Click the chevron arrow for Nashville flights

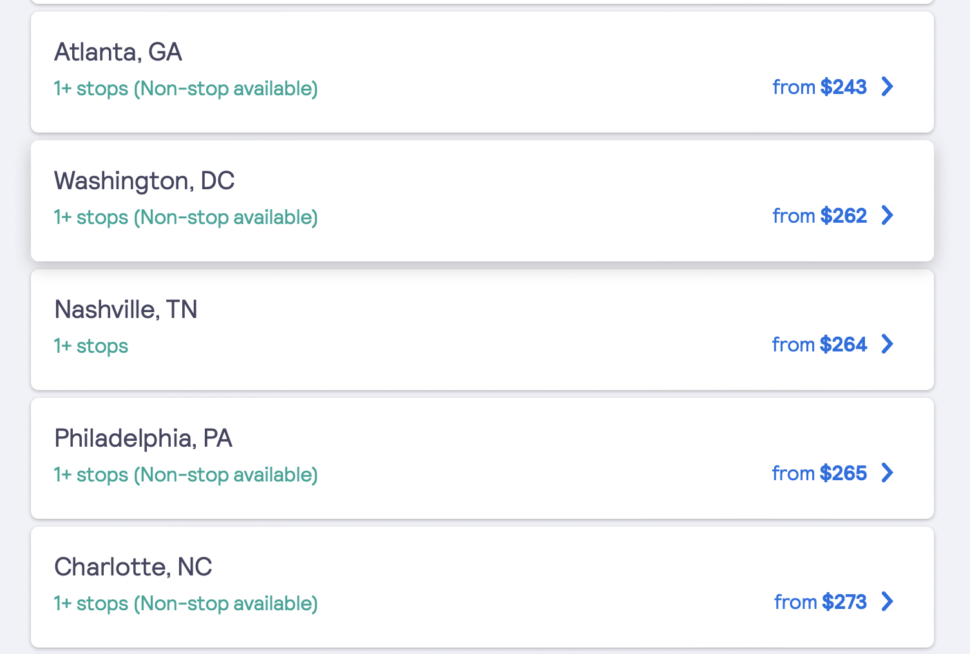[x=887, y=344]
